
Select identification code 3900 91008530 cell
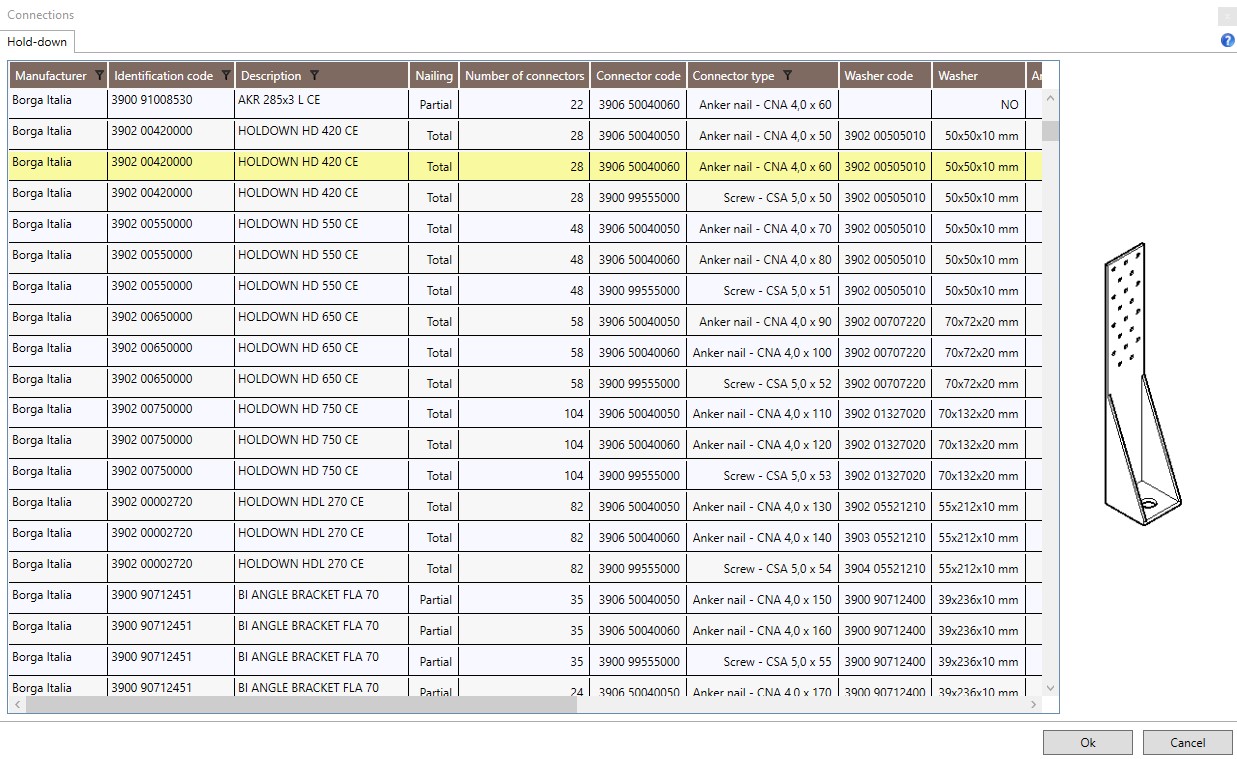click(171, 104)
